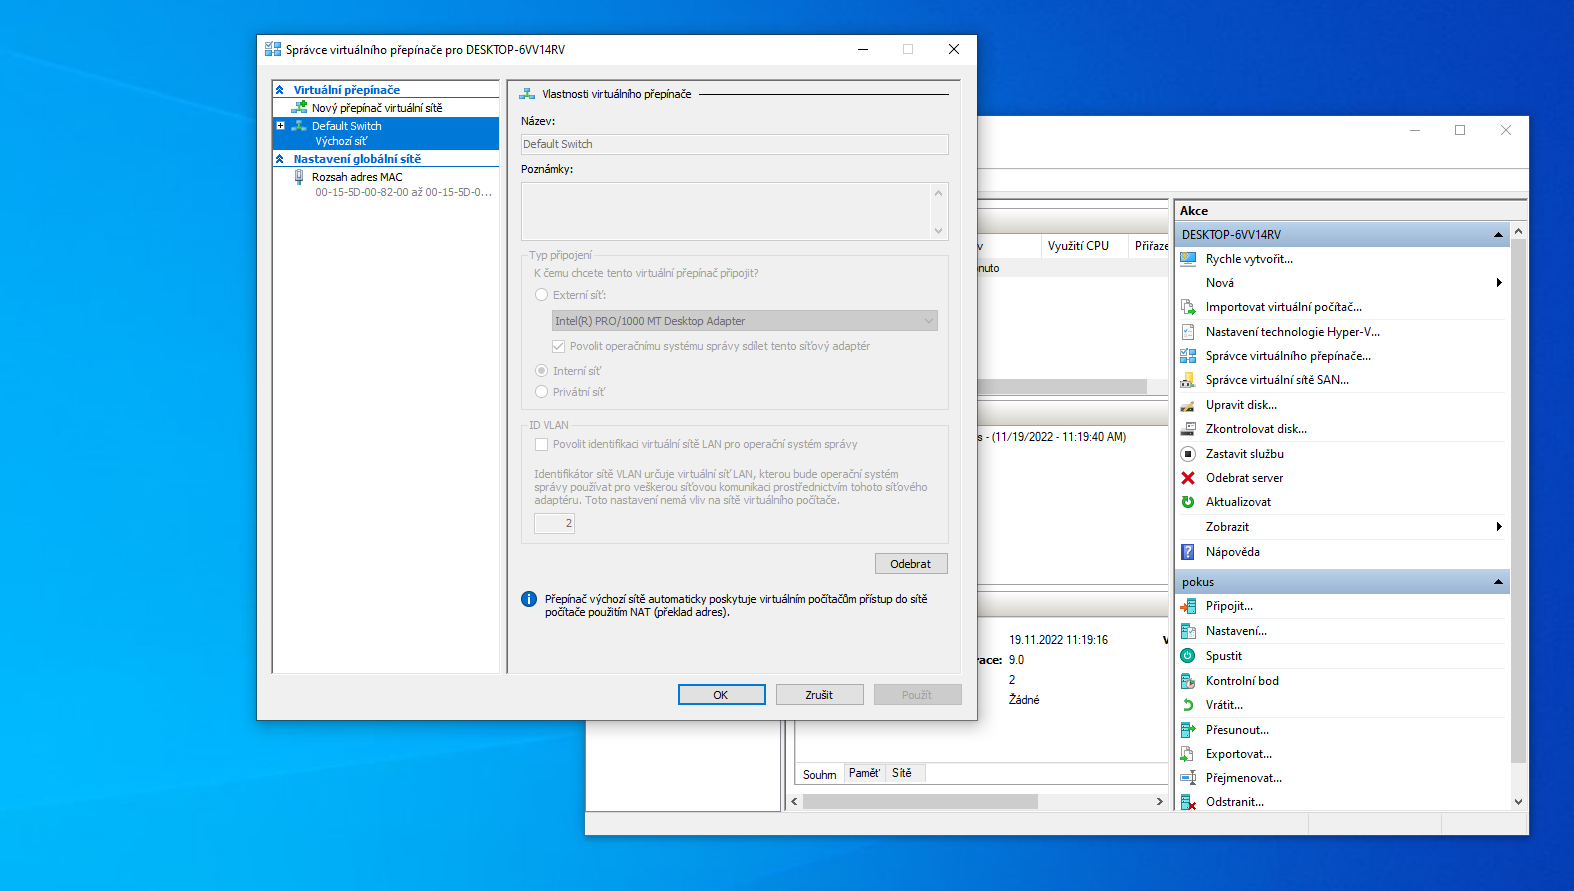Collapse the Nastavení globální sítě section
The width and height of the screenshot is (1574, 891).
pyautogui.click(x=280, y=159)
